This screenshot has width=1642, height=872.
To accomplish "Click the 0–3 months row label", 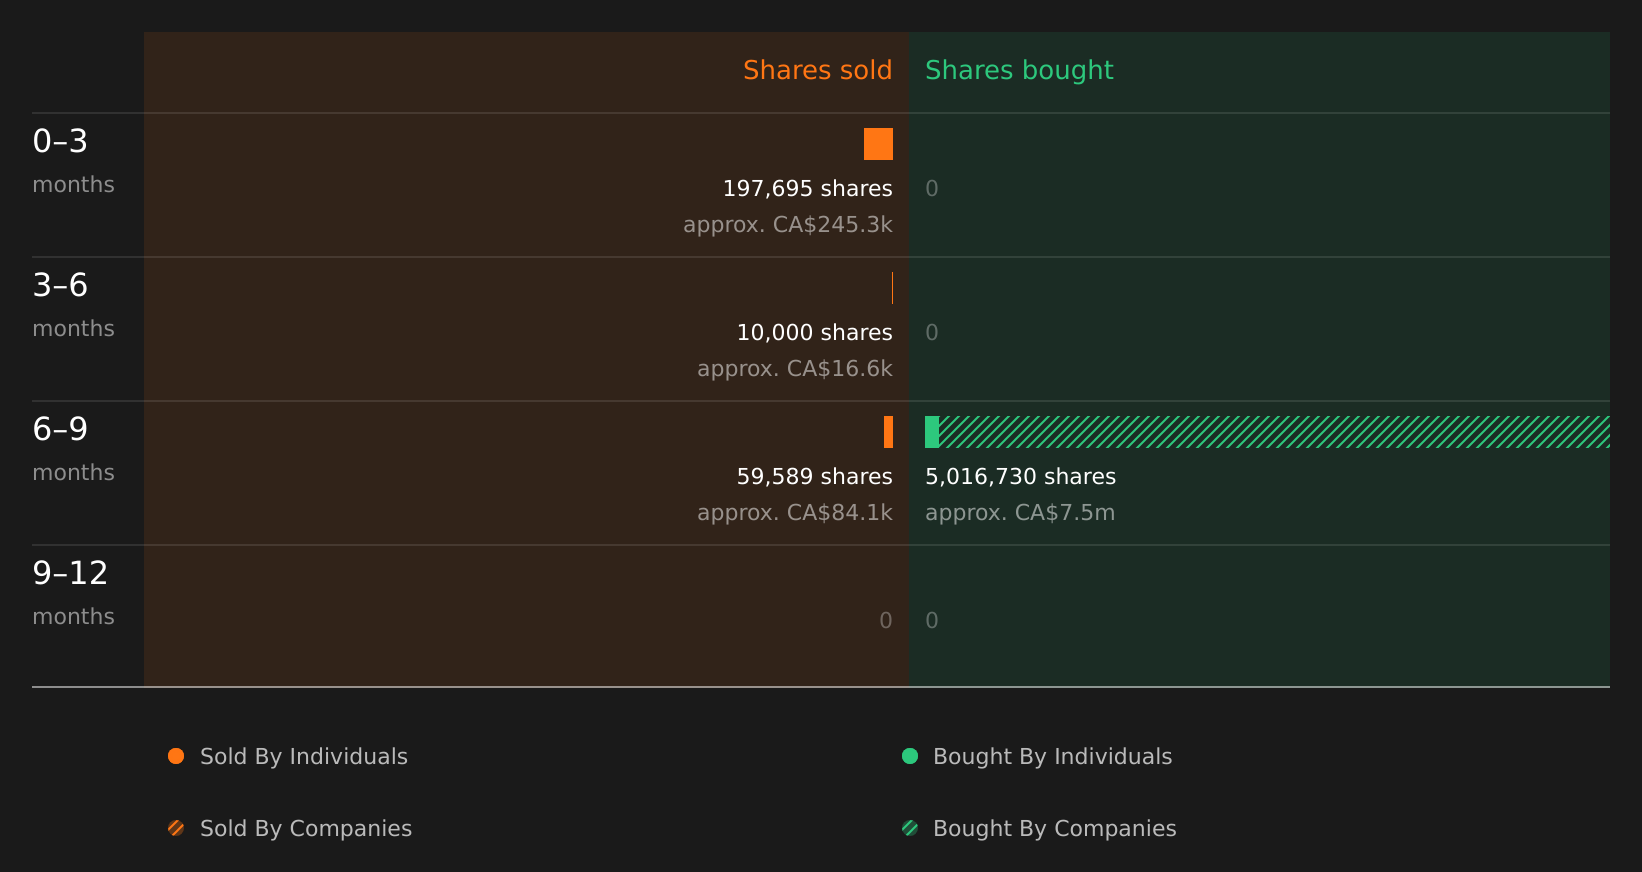I will coord(73,161).
